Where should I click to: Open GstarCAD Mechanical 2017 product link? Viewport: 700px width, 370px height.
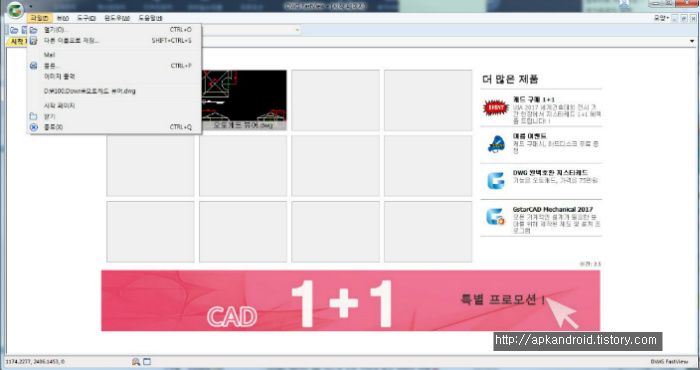pos(553,209)
